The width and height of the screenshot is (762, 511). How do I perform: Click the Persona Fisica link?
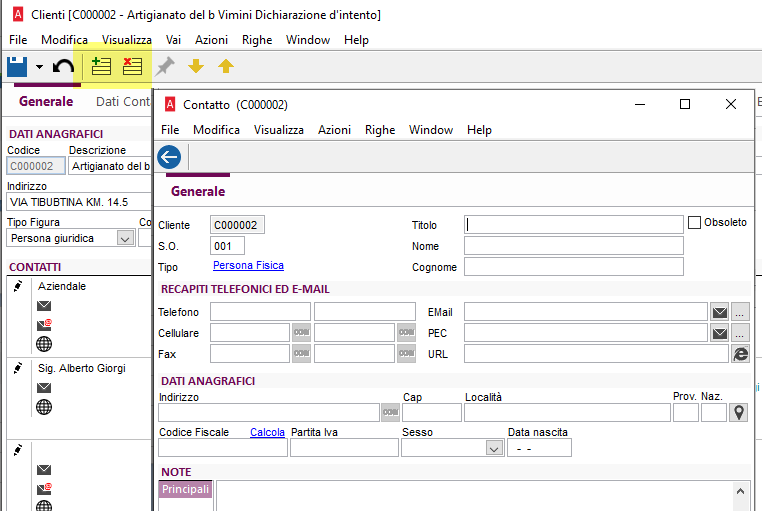point(248,265)
